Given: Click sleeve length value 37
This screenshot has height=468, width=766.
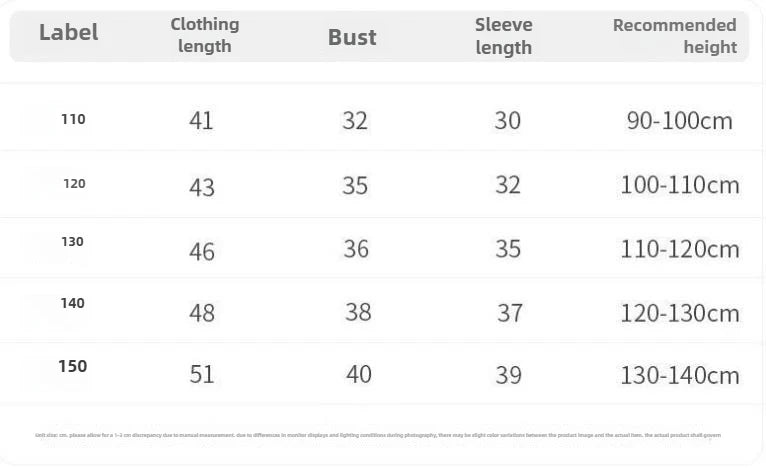Looking at the screenshot, I should point(510,313).
